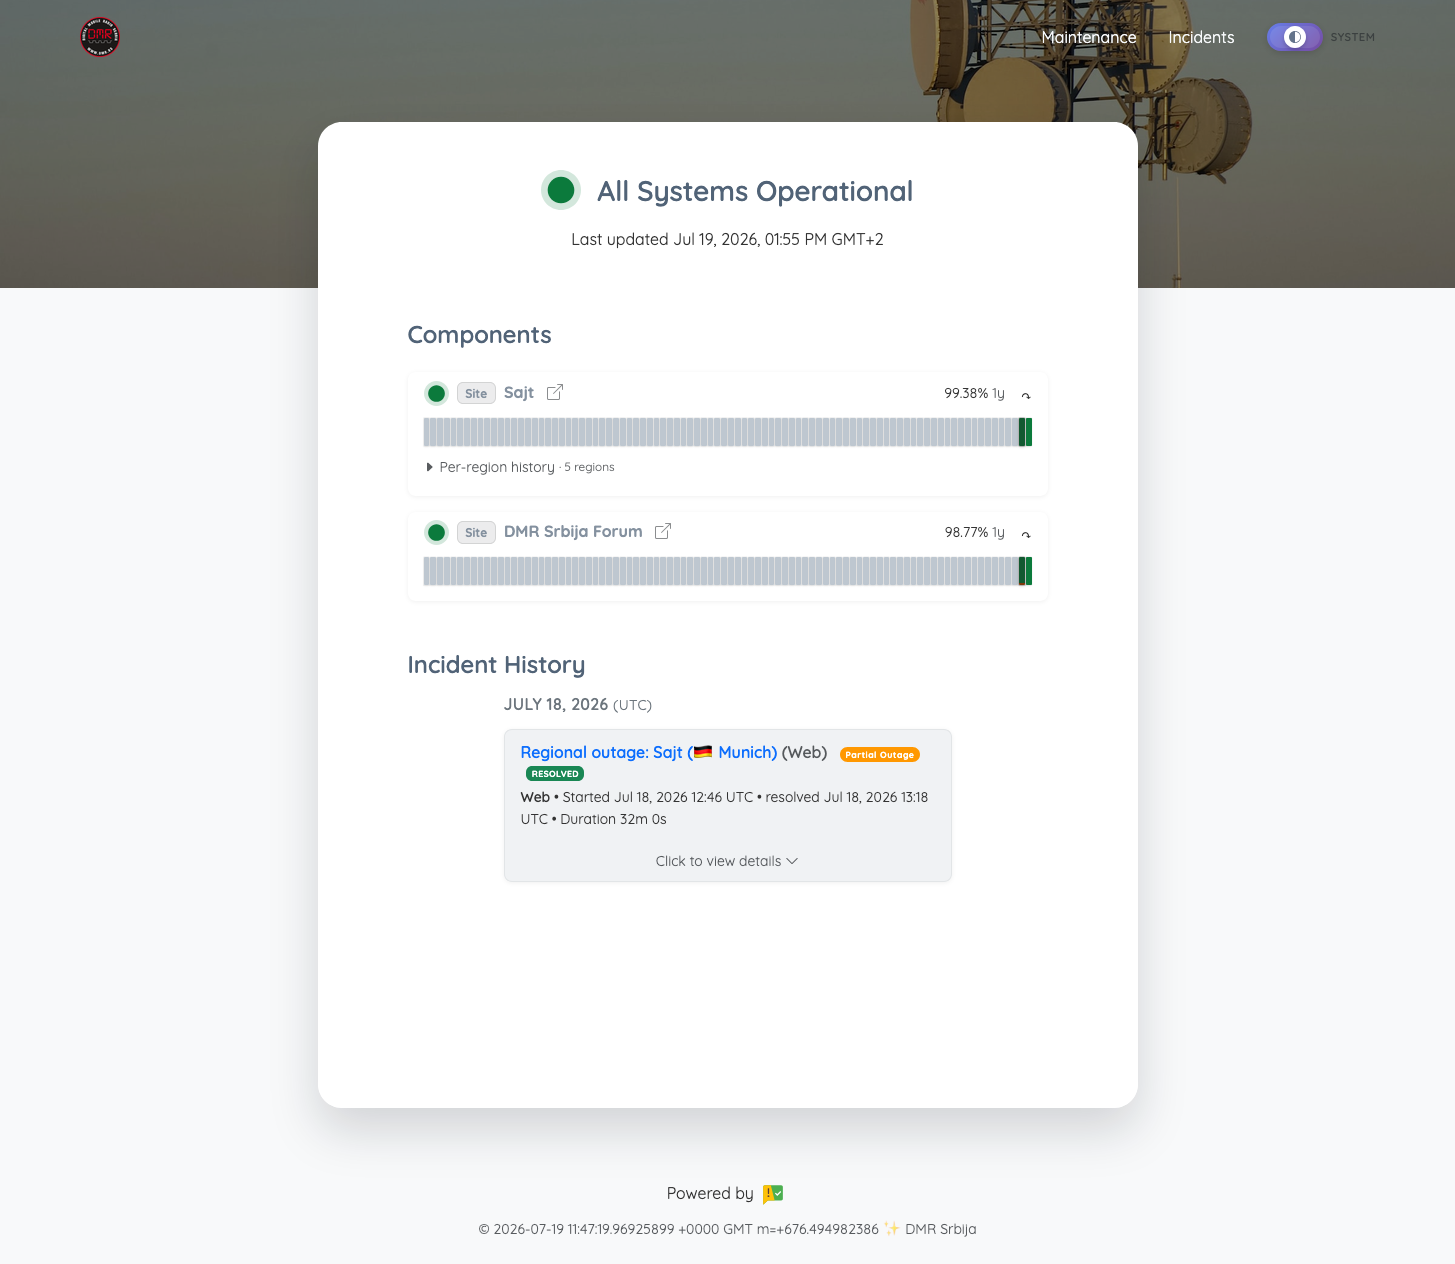Click the SYSTEM theme label

pyautogui.click(x=1352, y=37)
